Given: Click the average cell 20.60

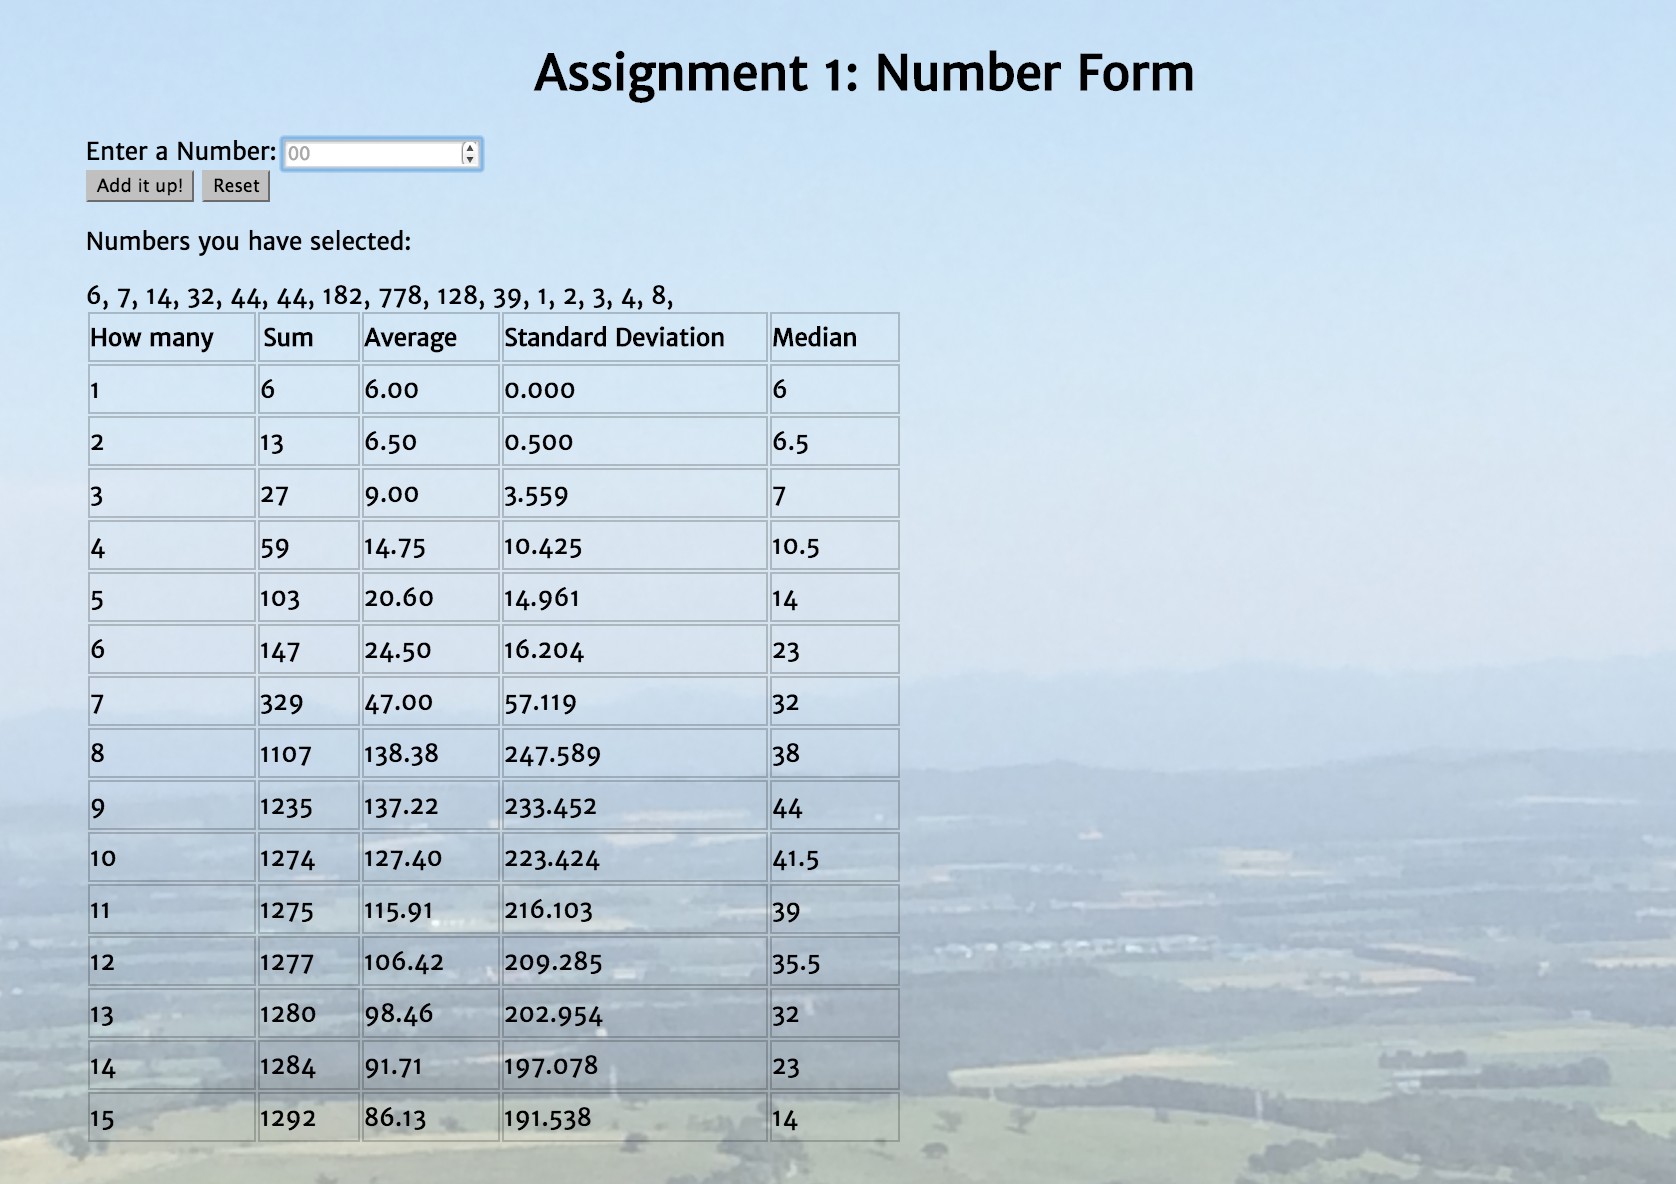Looking at the screenshot, I should [430, 597].
